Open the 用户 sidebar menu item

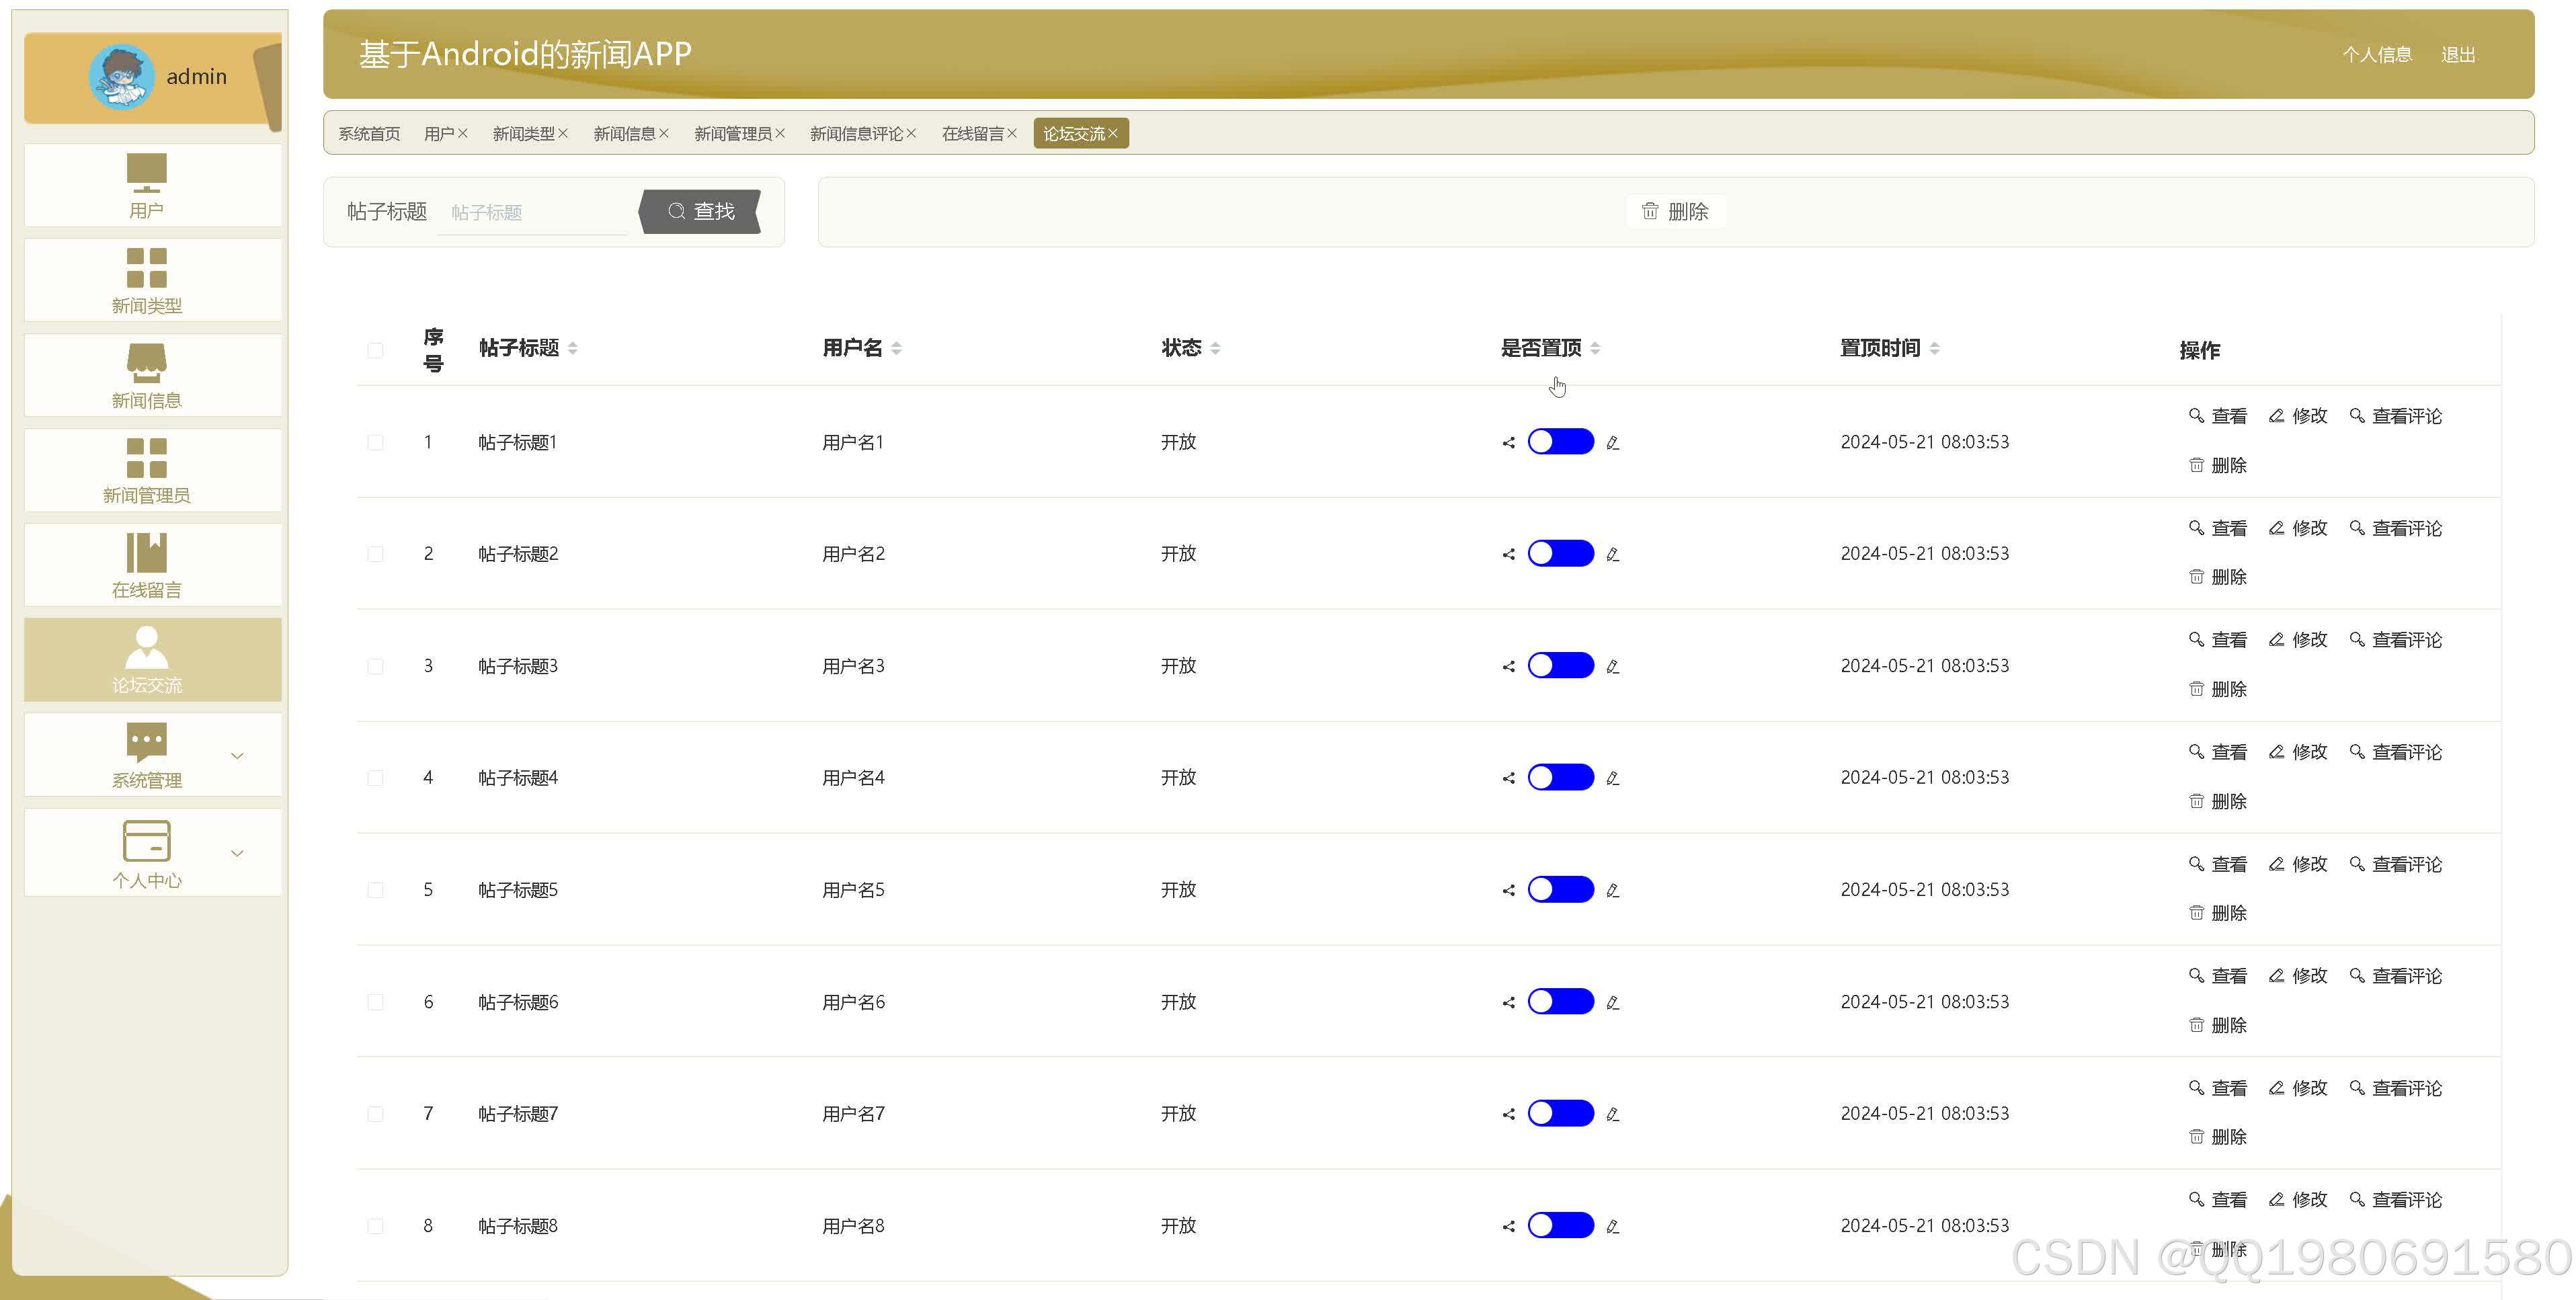pos(152,185)
